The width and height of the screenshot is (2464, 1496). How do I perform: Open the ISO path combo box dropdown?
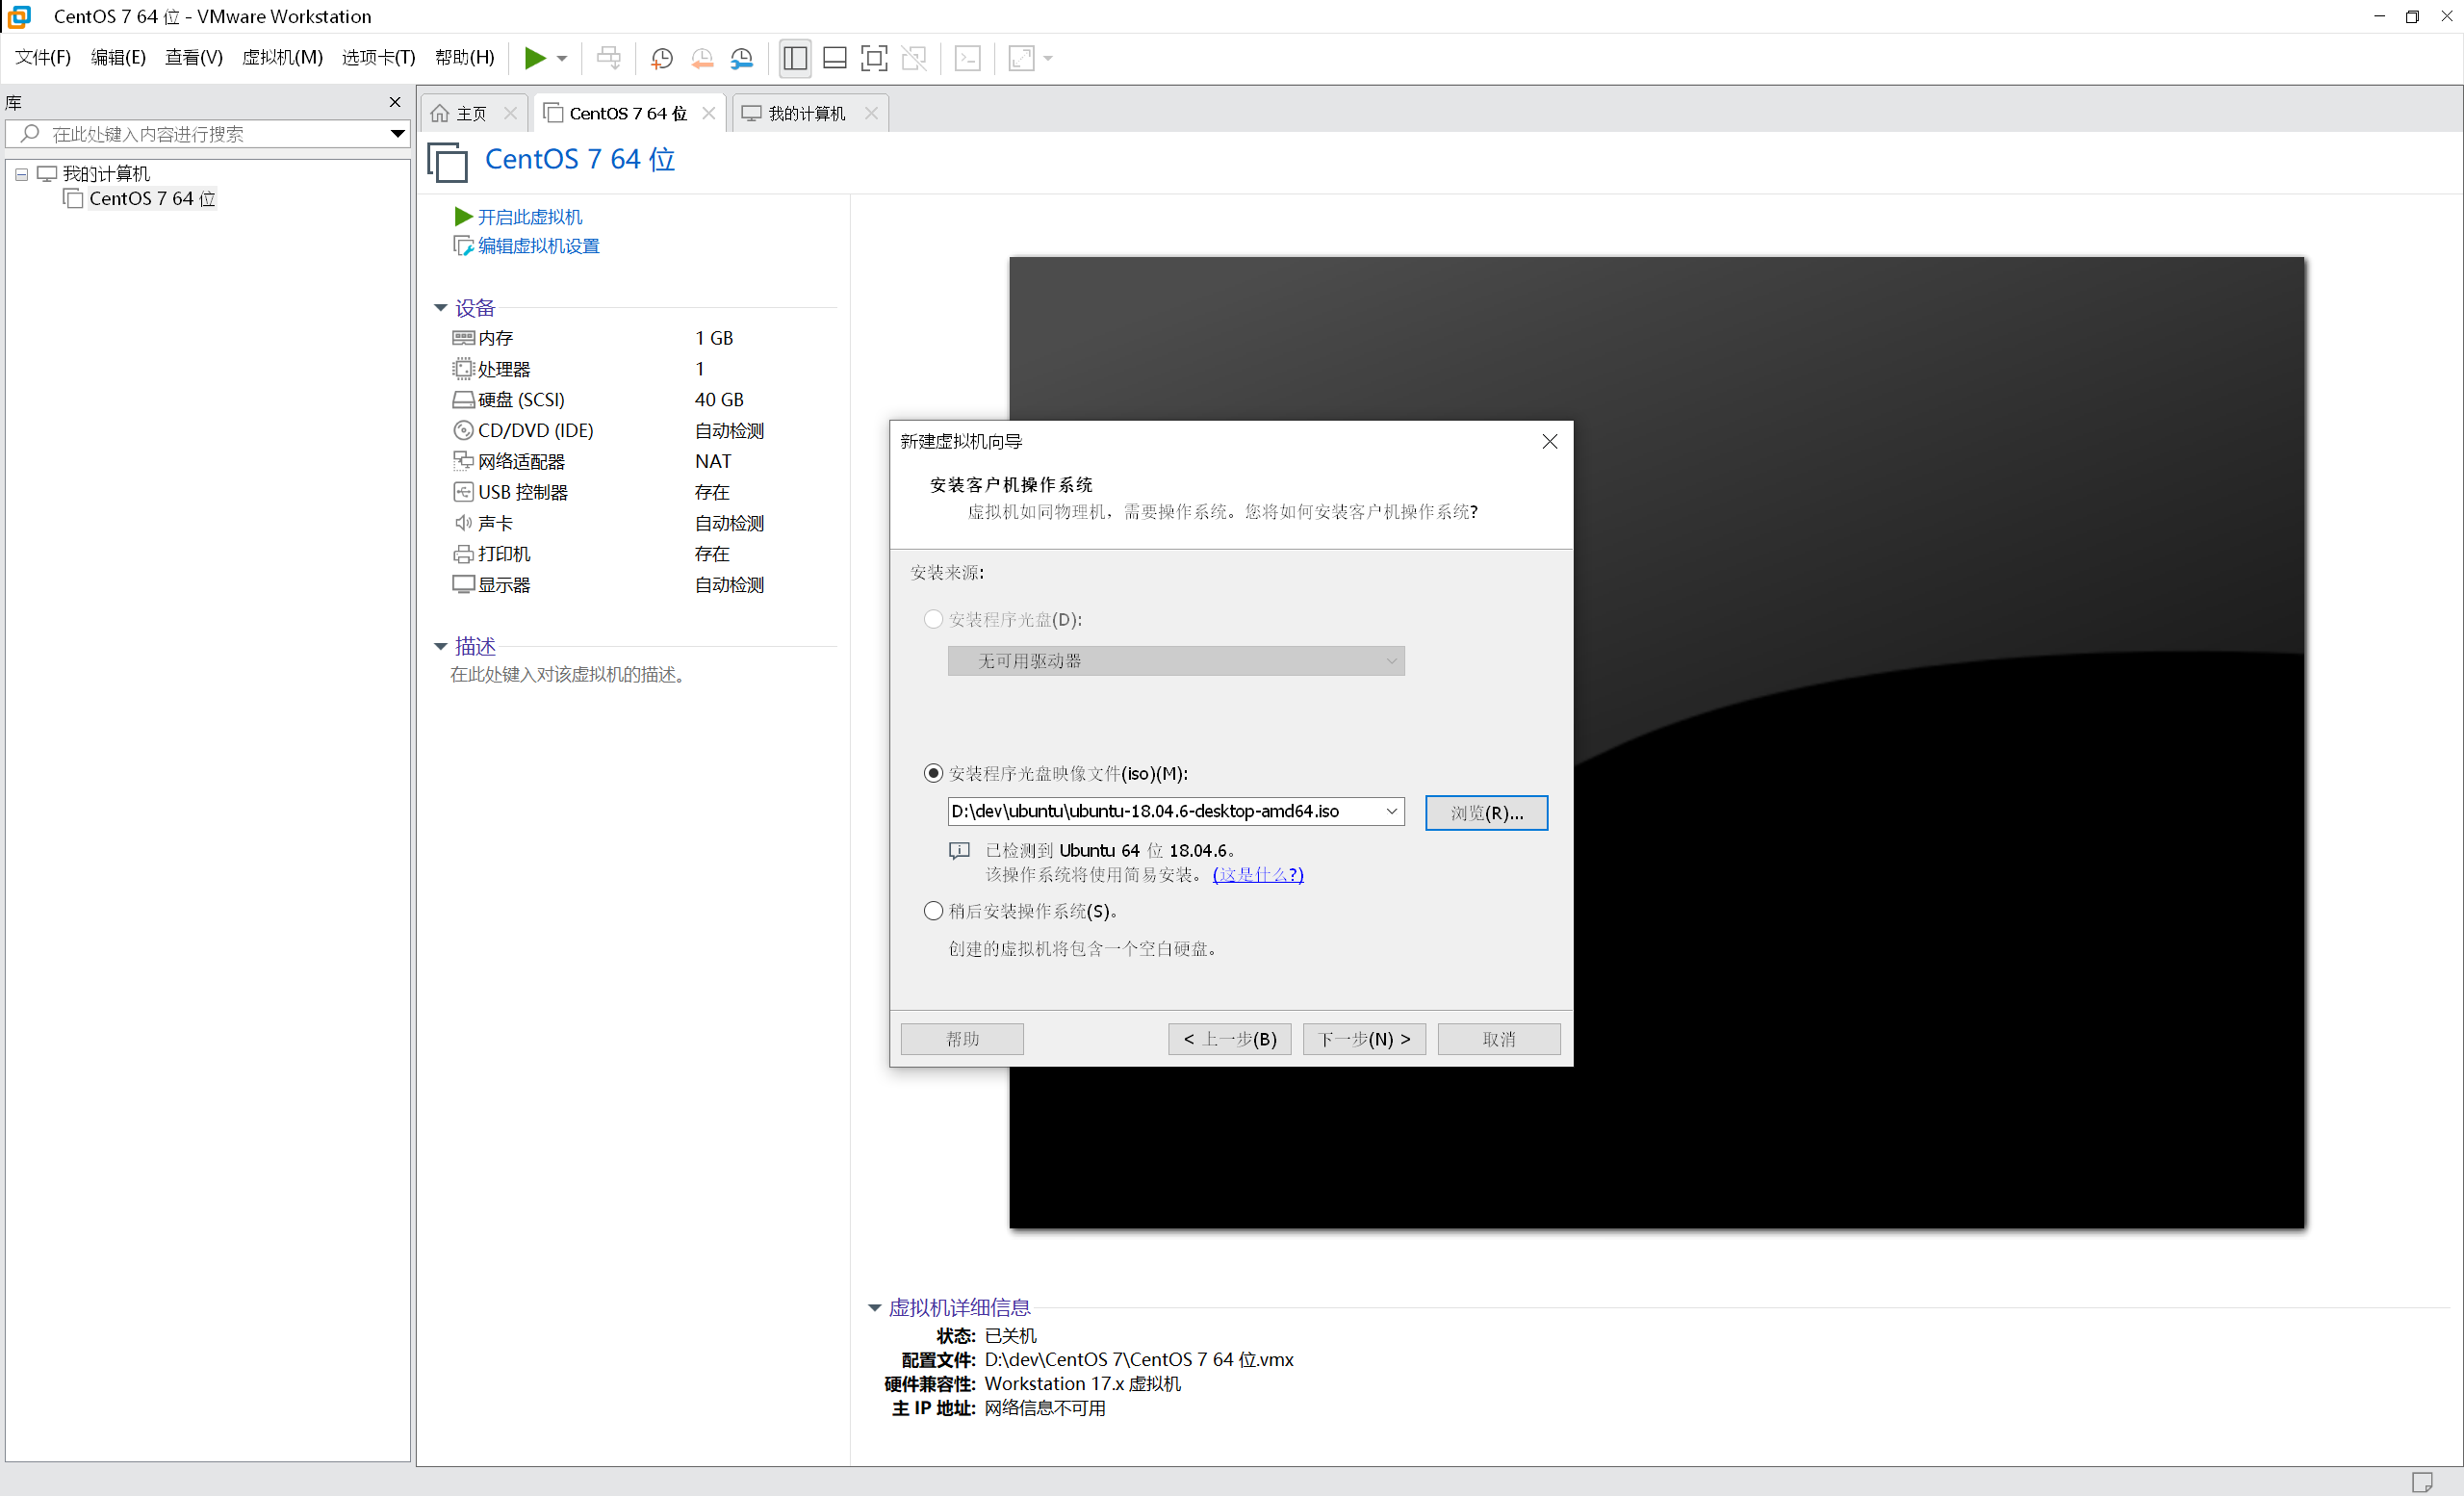1391,811
